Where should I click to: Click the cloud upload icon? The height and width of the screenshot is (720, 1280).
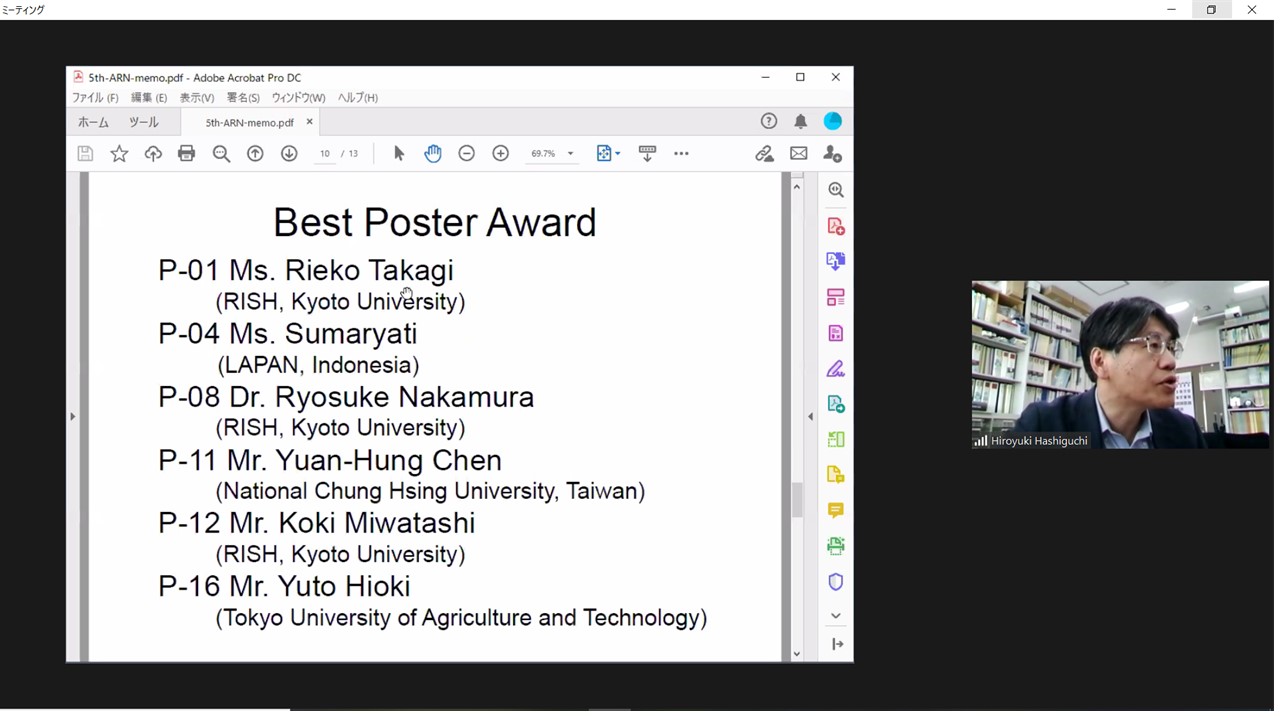(x=153, y=154)
